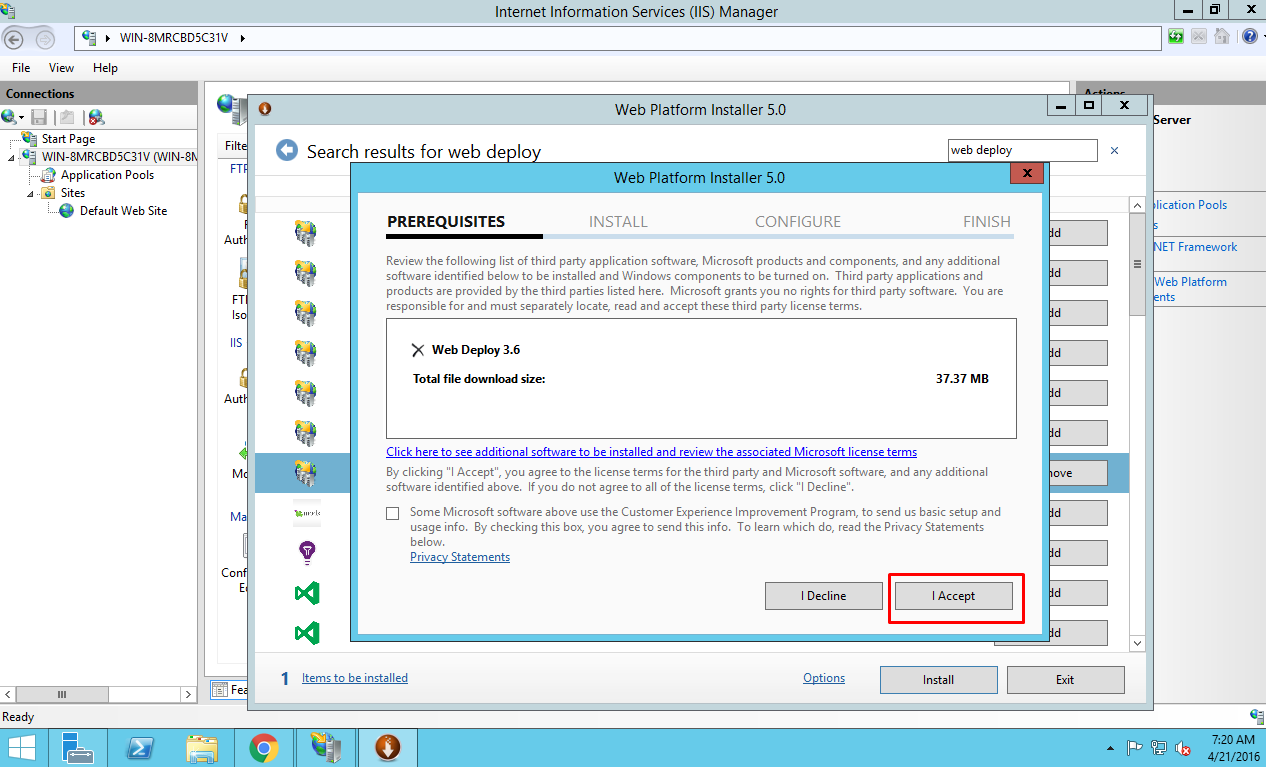
Task: Open Google Chrome from the taskbar
Action: [x=264, y=748]
